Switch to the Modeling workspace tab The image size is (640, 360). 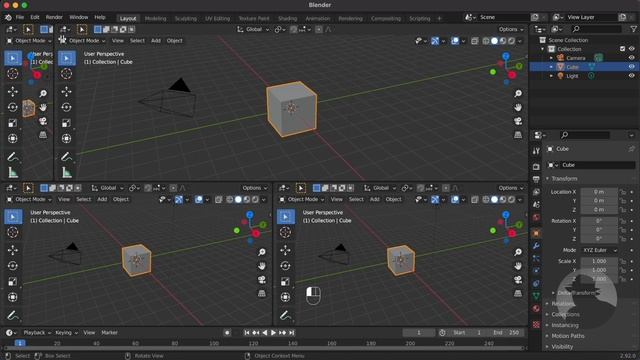(x=156, y=18)
